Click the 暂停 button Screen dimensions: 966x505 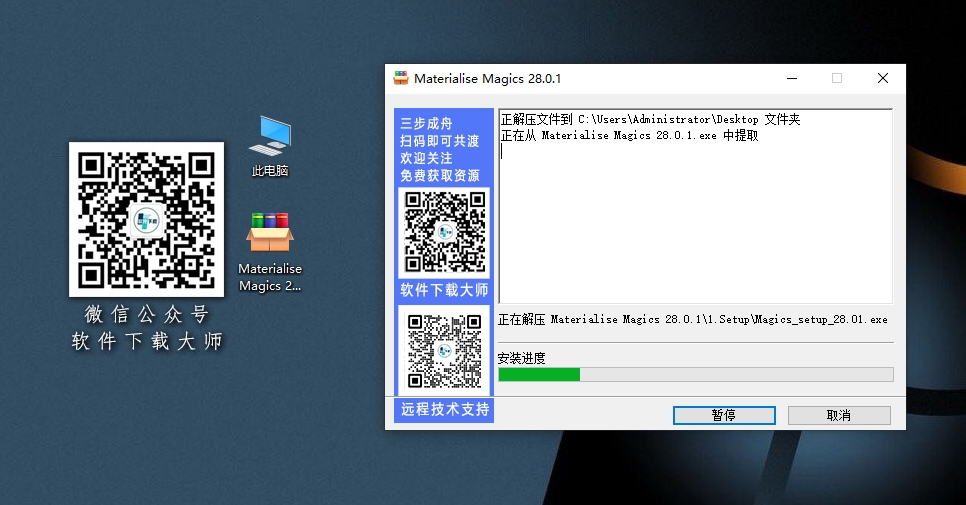[724, 415]
